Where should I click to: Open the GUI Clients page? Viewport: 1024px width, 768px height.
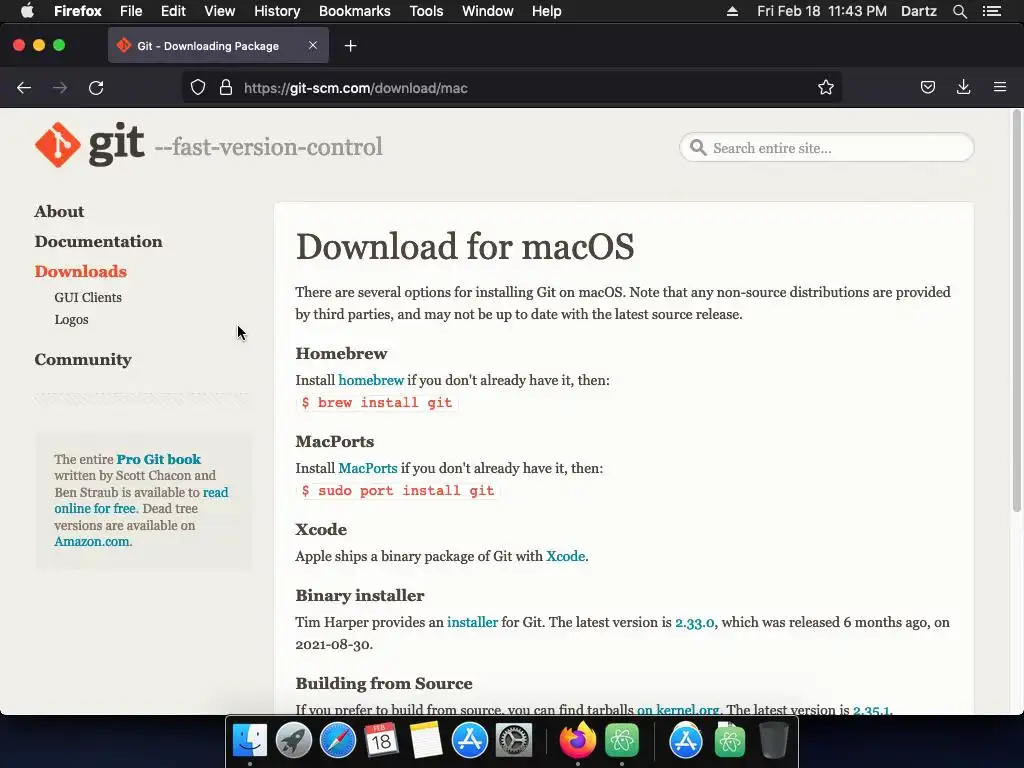point(88,297)
